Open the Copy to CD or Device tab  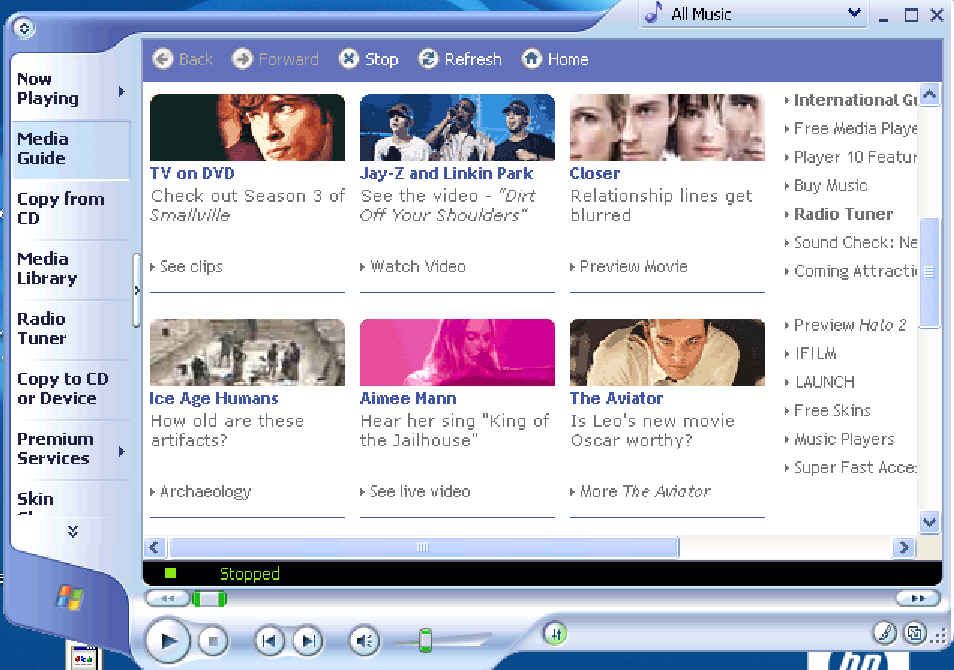tap(63, 388)
